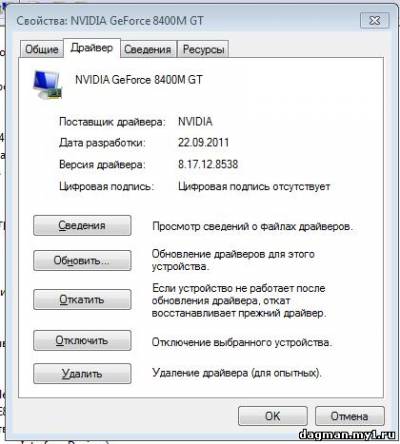Click the driver version value 8.17.12.8538
The height and width of the screenshot is (444, 400).
[x=208, y=164]
